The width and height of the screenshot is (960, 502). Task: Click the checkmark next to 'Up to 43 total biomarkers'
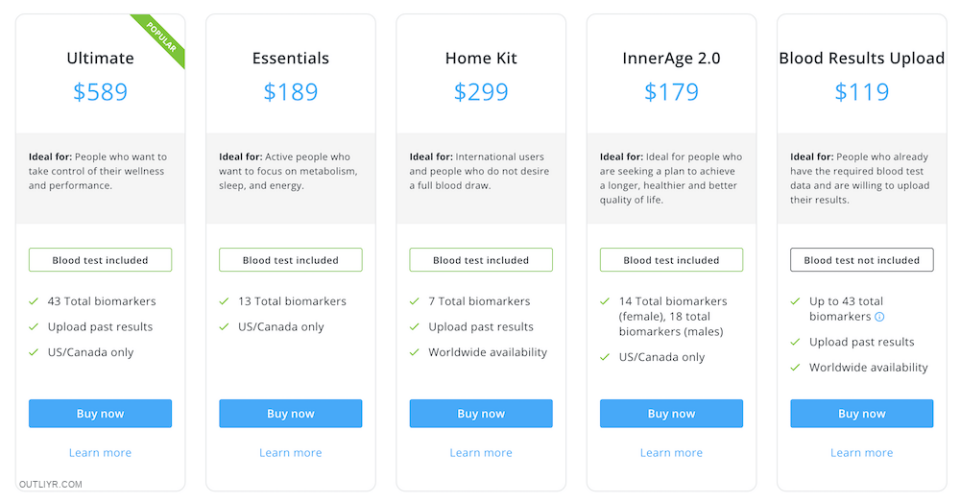pos(796,301)
